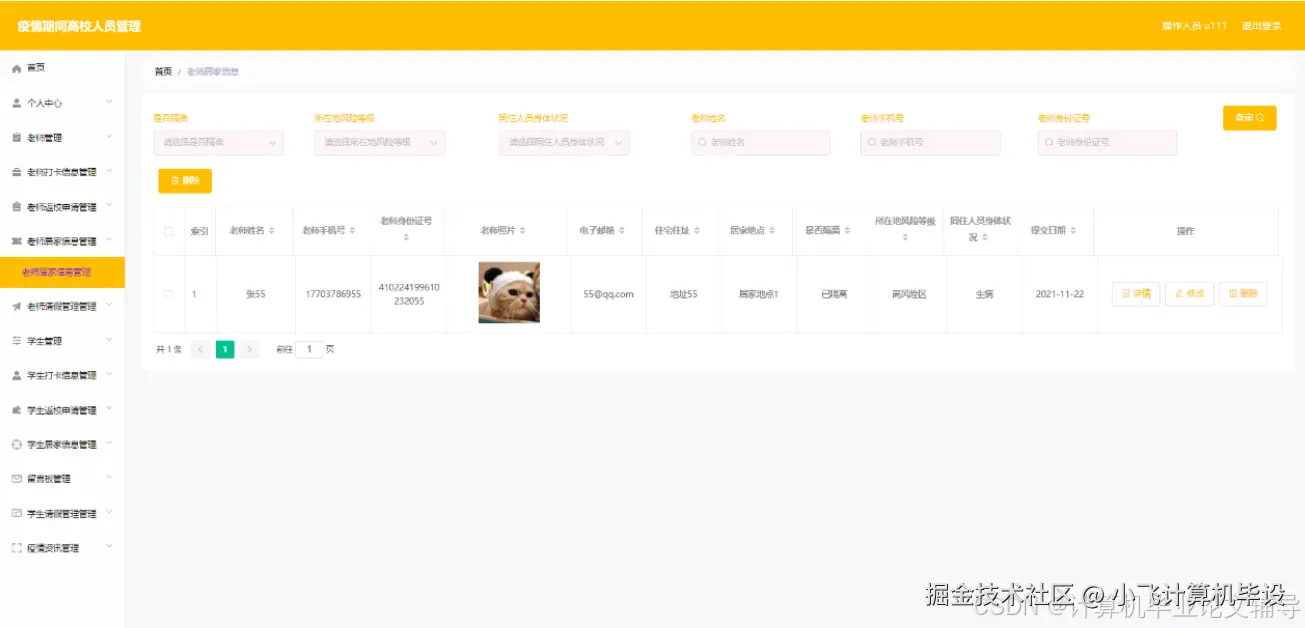The height and width of the screenshot is (628, 1305).
Task: Open the 所在地风险等级 filter dropdown
Action: point(379,143)
